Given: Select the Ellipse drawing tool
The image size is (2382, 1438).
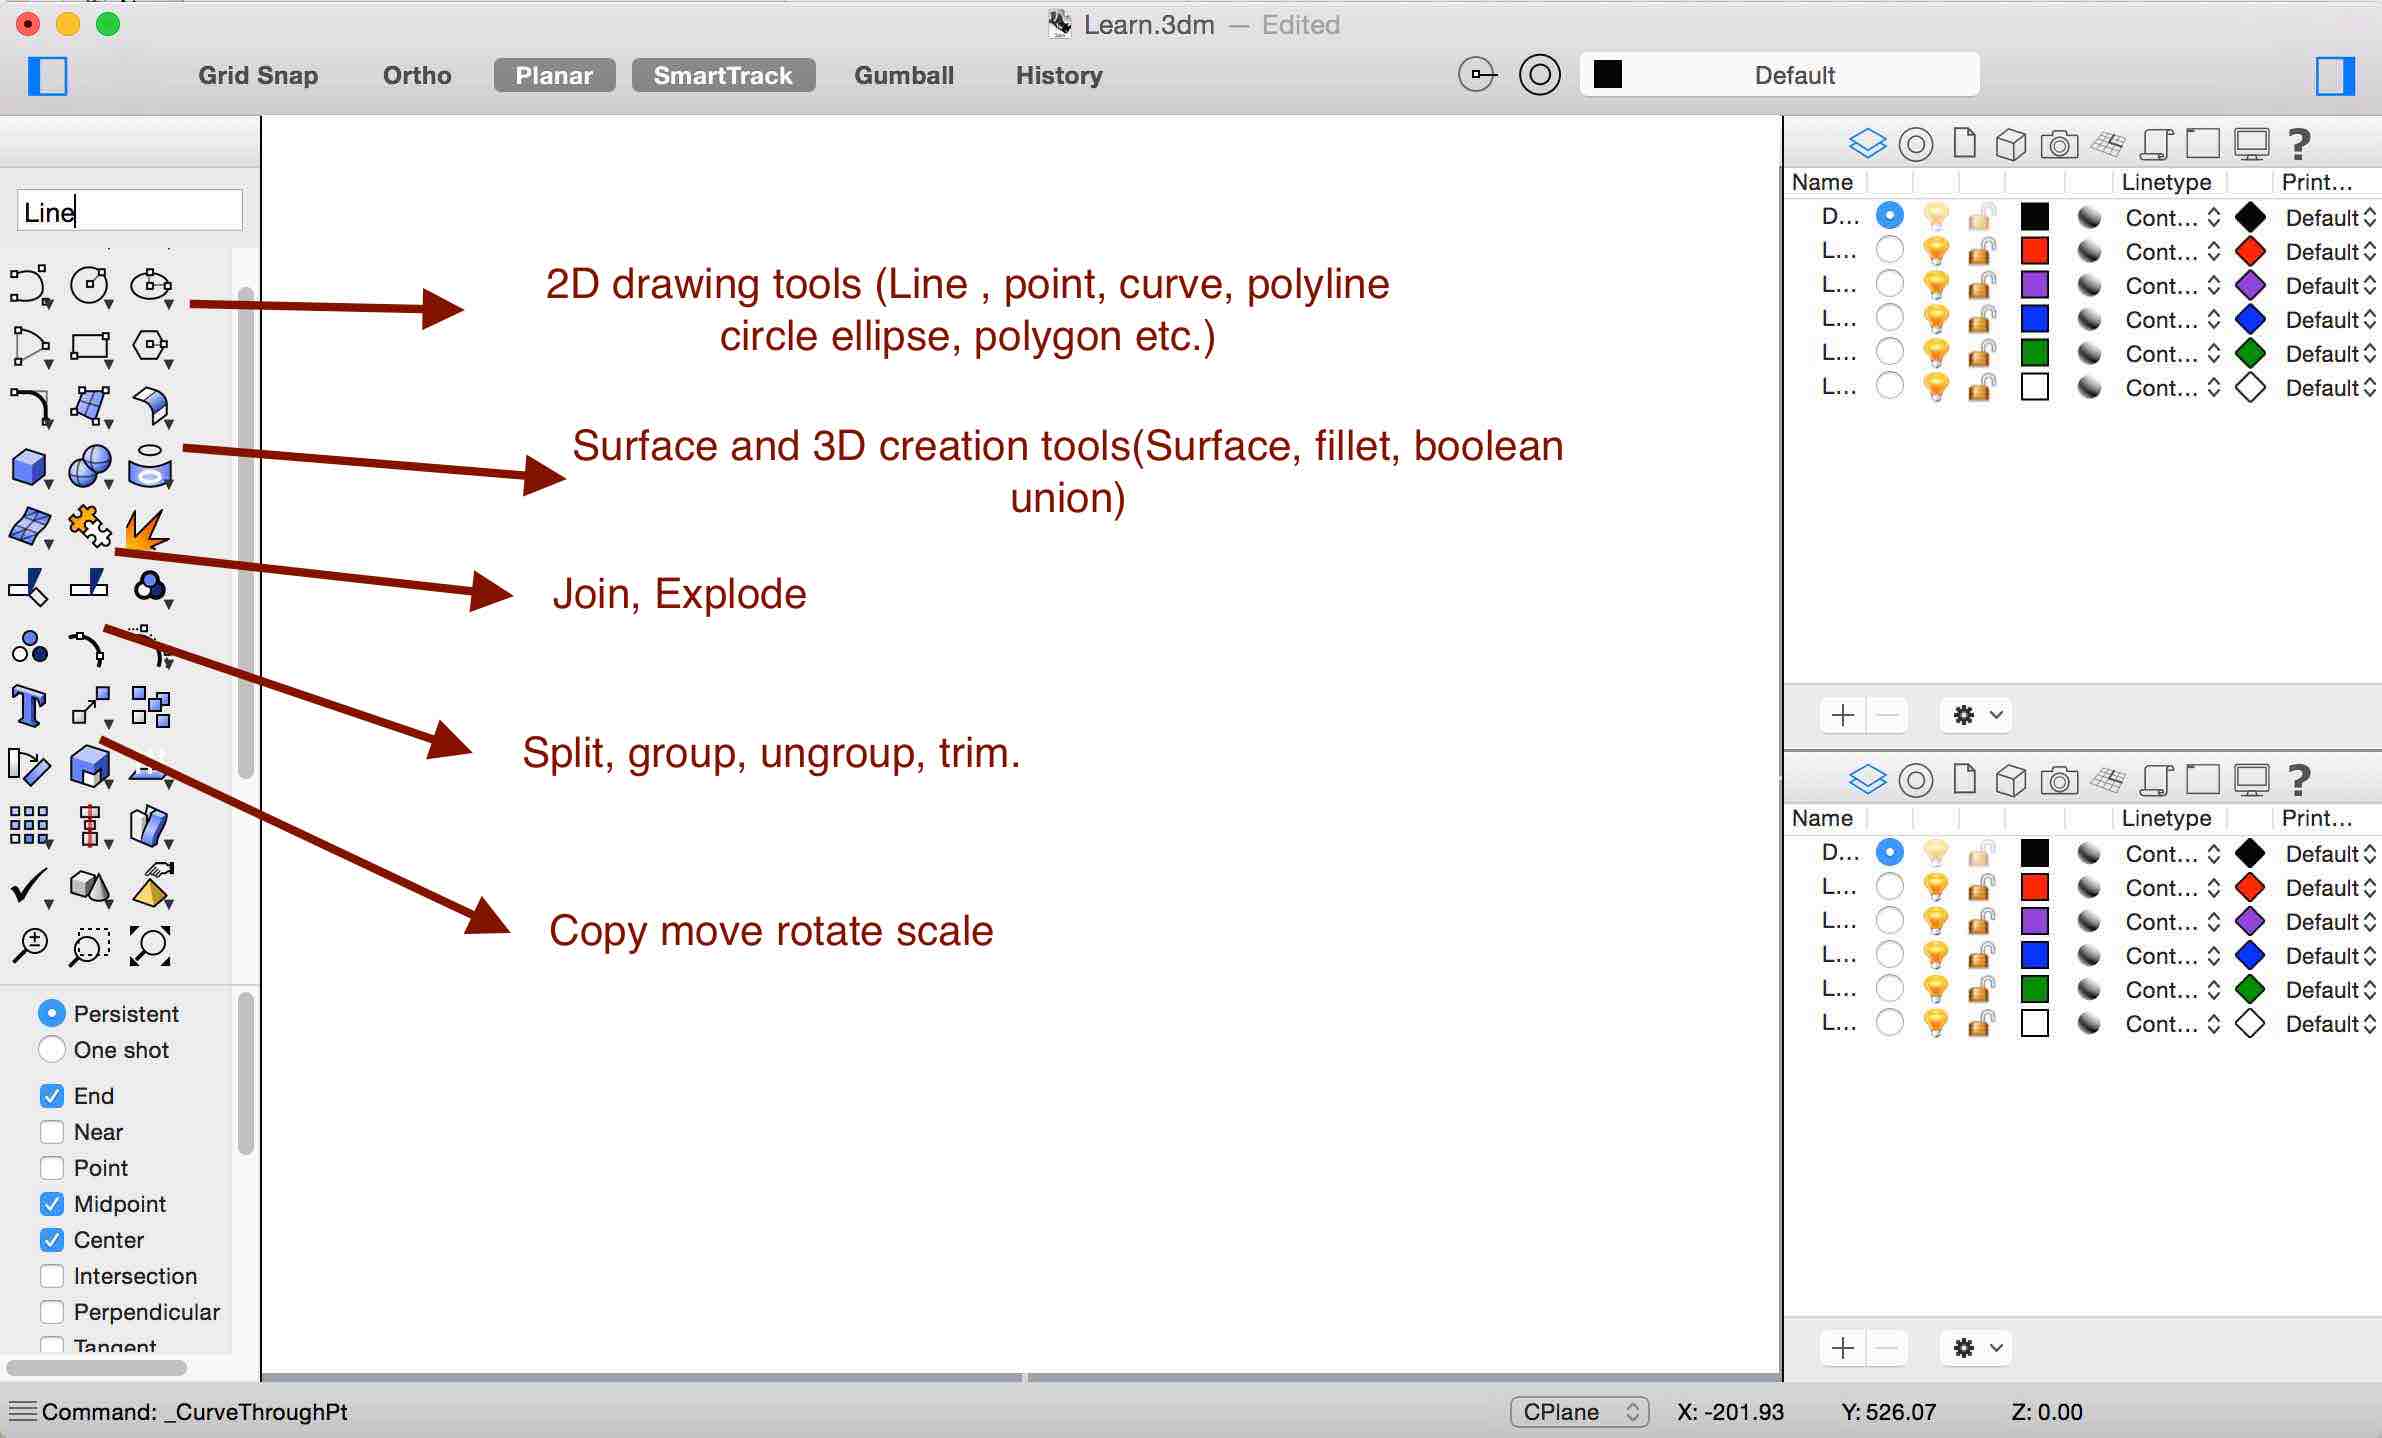Looking at the screenshot, I should tap(150, 285).
